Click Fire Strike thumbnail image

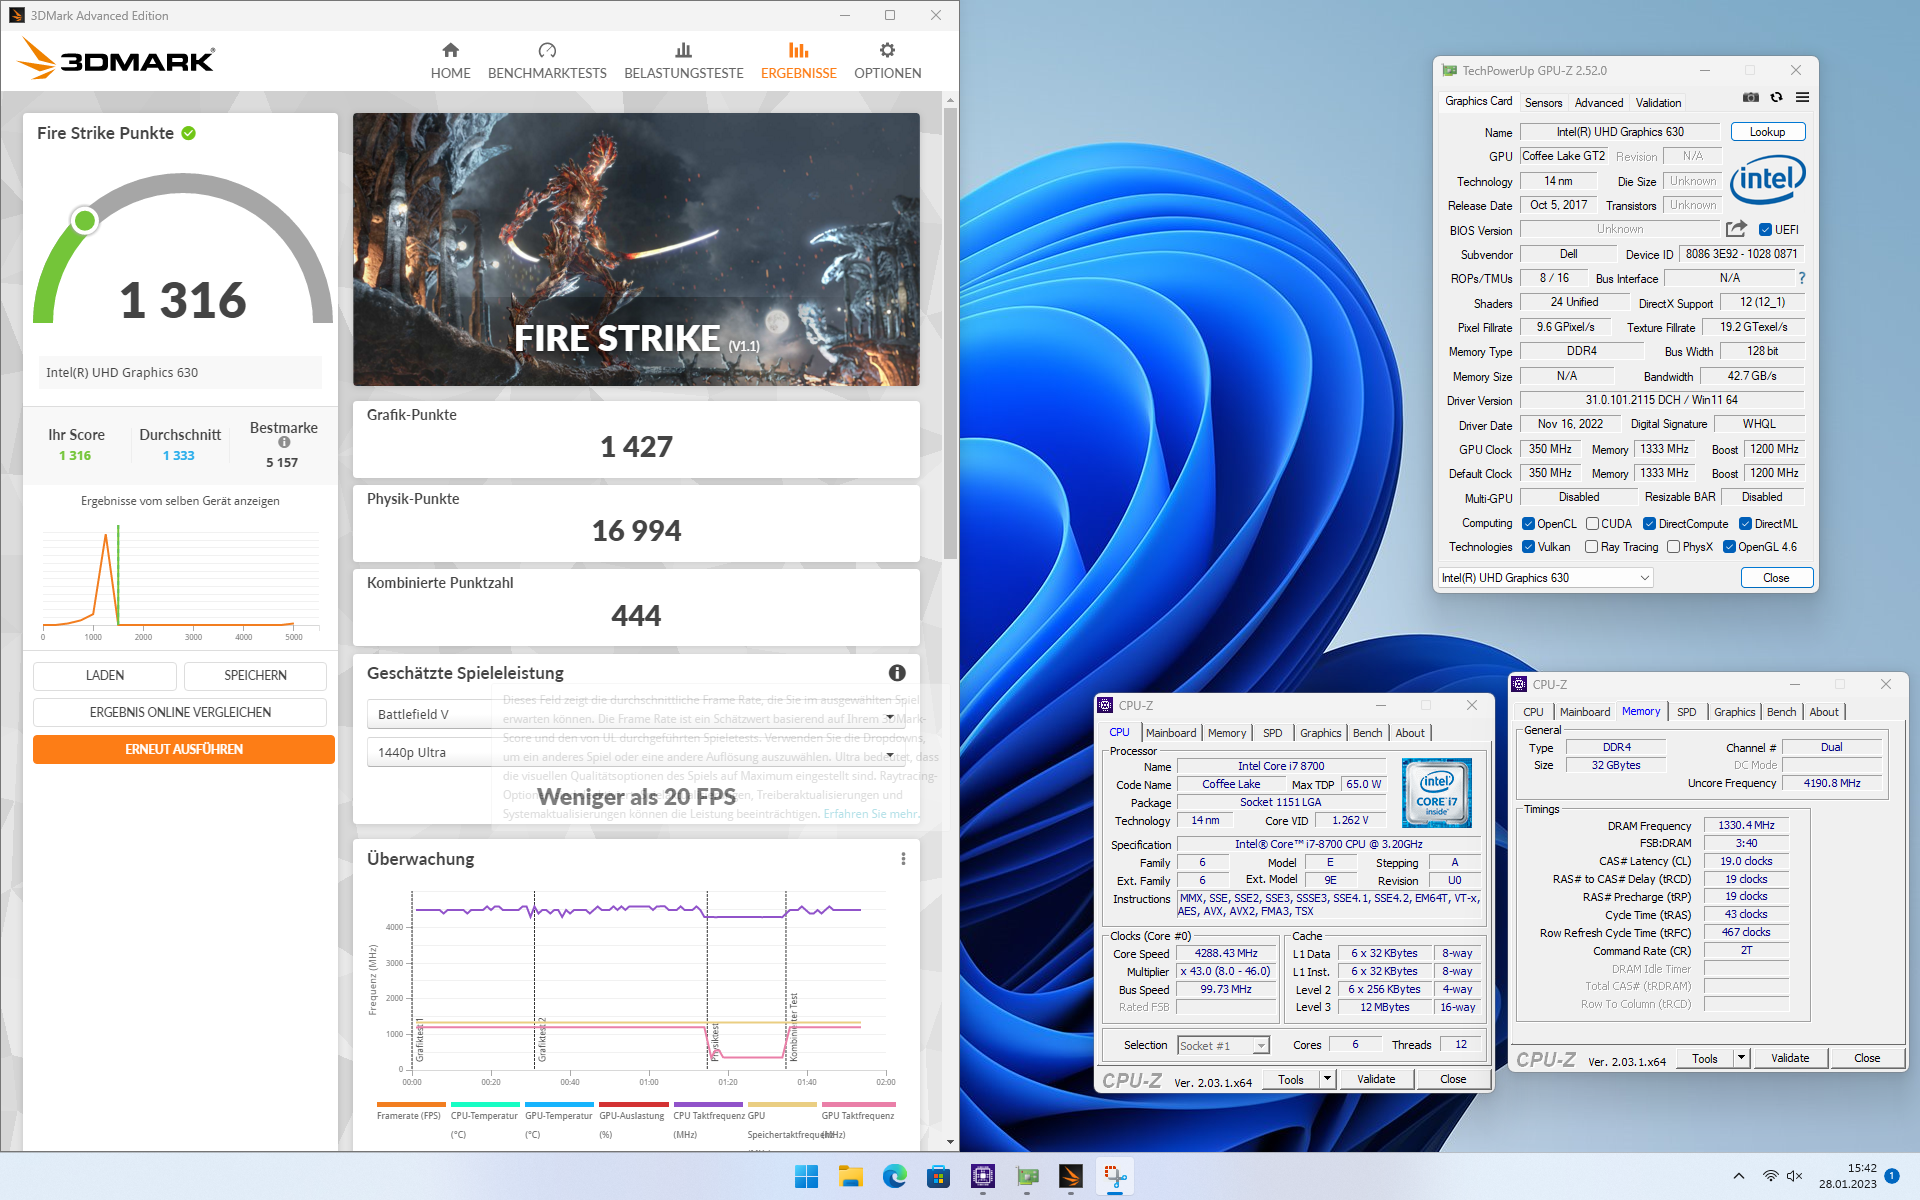tap(636, 249)
